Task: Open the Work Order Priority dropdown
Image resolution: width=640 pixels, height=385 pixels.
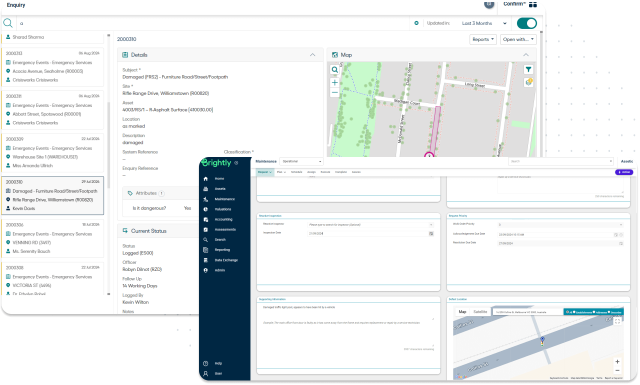Action: 560,225
